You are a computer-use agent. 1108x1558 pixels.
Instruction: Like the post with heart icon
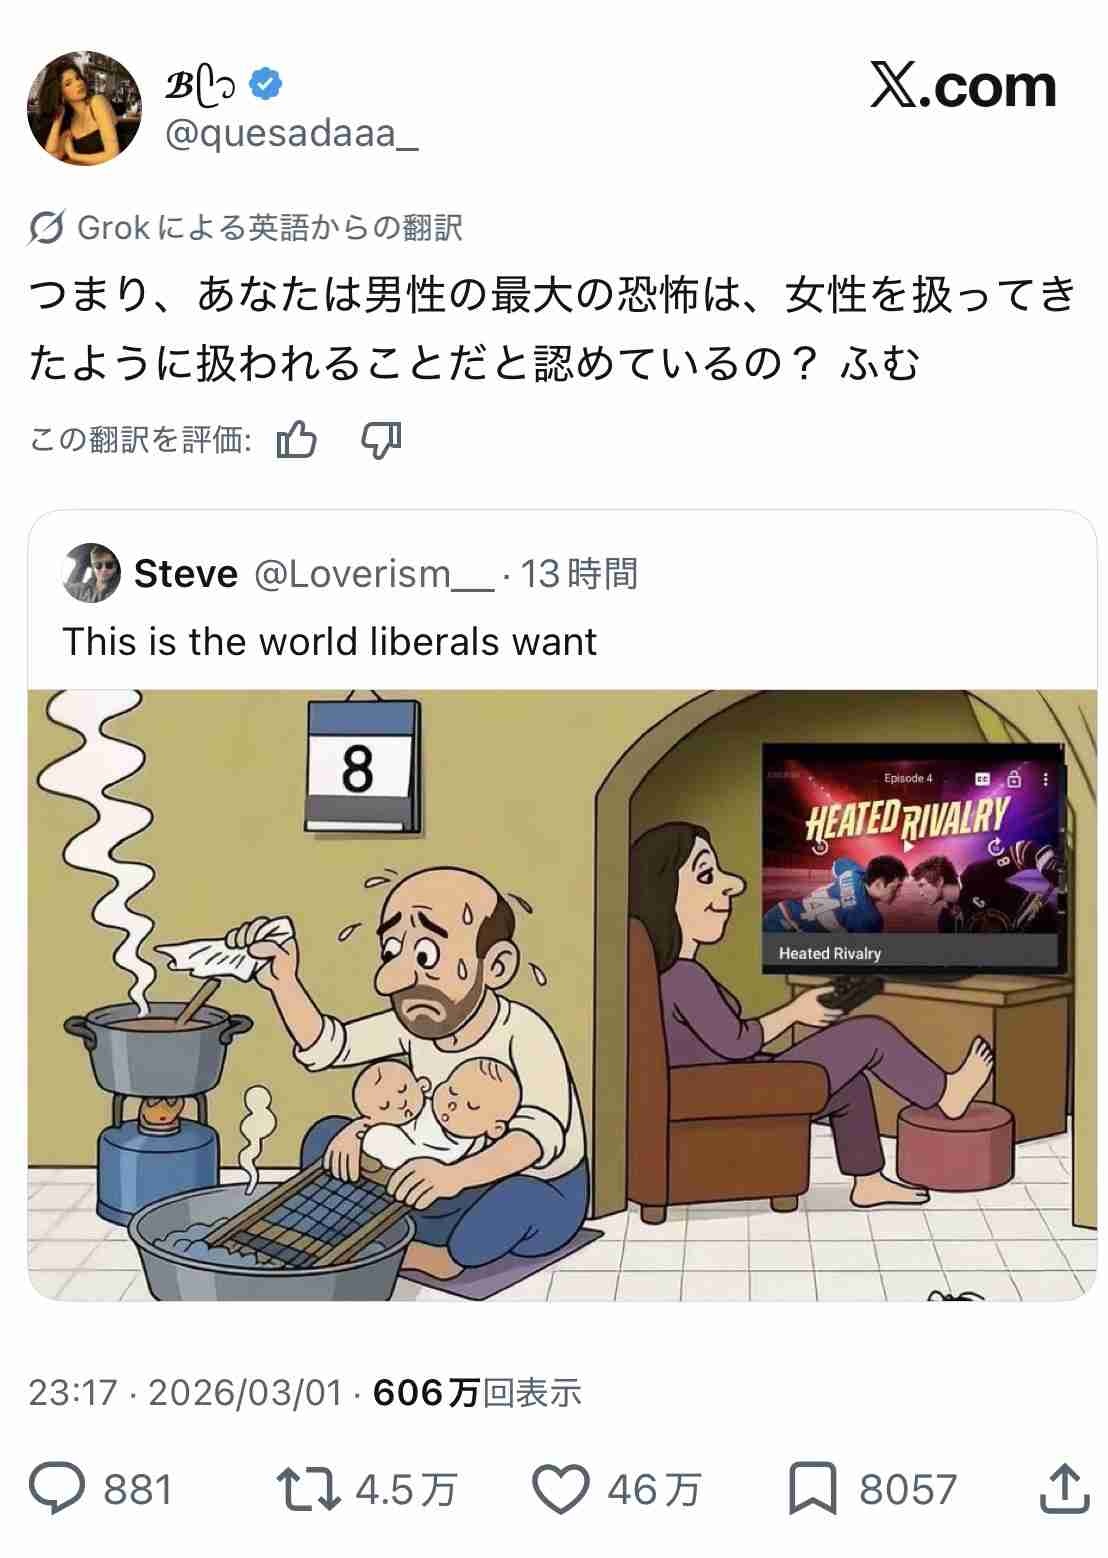pyautogui.click(x=560, y=1490)
